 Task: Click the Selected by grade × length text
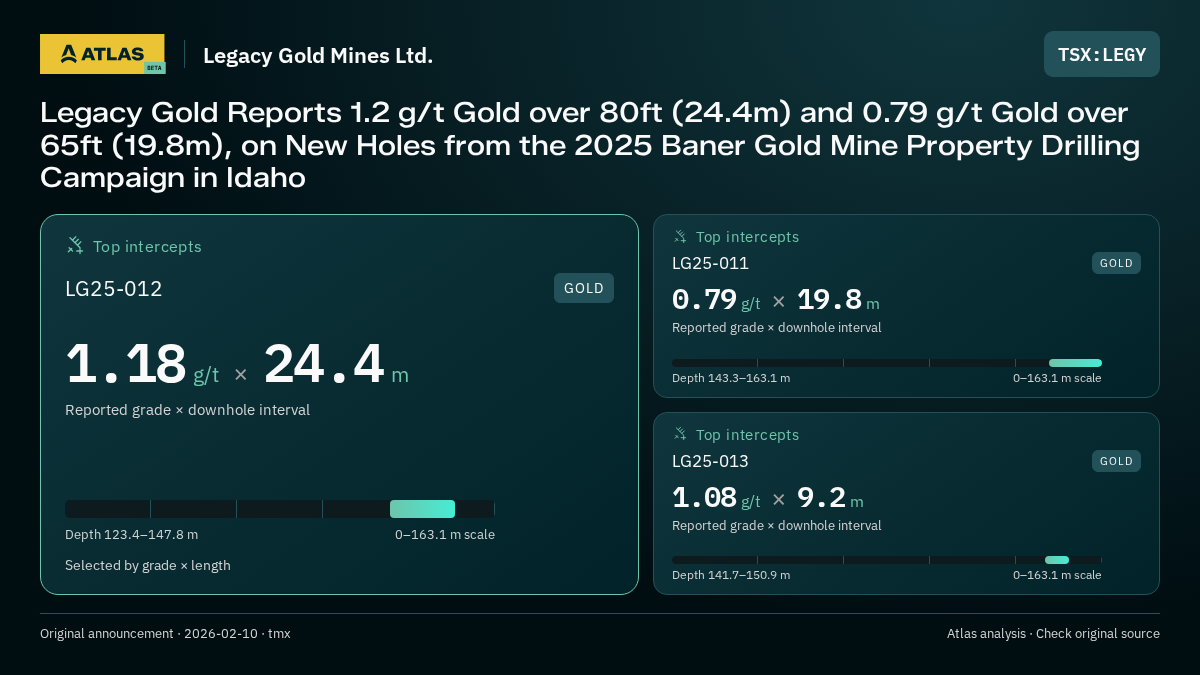[148, 566]
